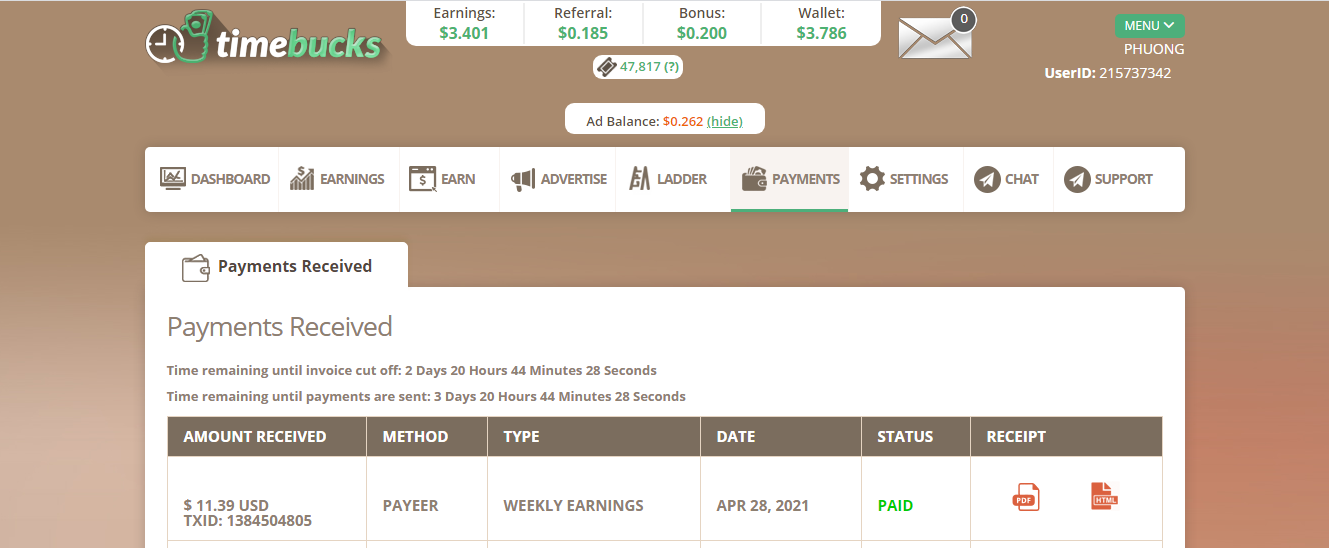Click the UserID 215737342 text
The height and width of the screenshot is (548, 1329).
click(x=1108, y=73)
